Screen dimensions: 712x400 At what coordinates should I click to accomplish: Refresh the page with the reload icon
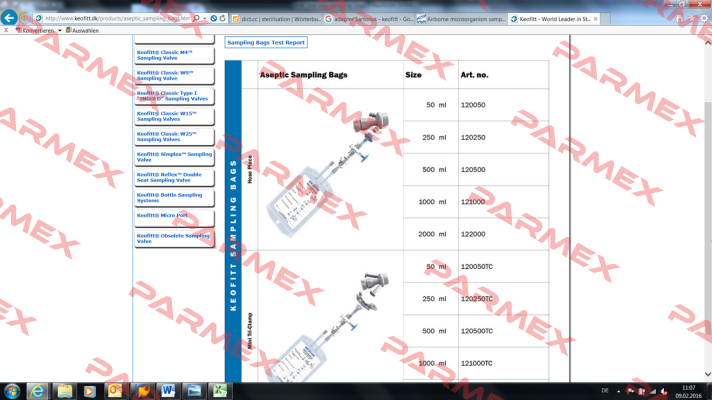pos(222,18)
